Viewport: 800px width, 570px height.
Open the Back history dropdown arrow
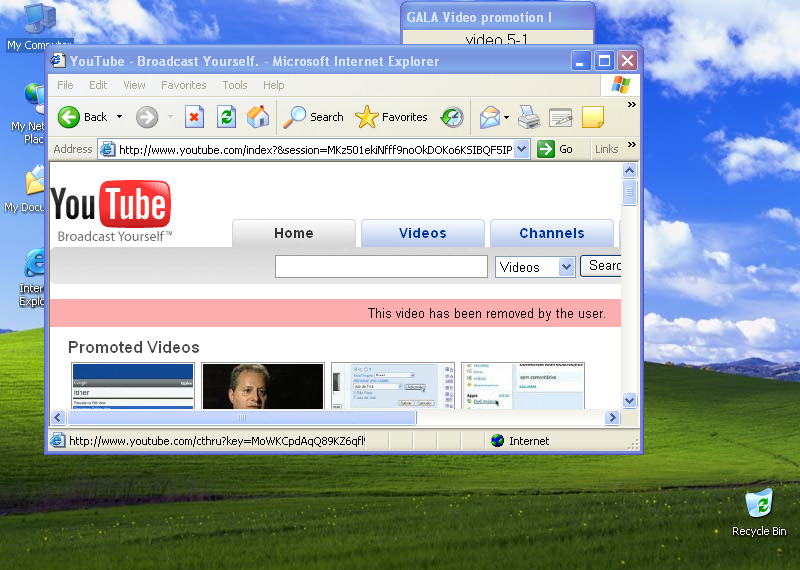[119, 117]
